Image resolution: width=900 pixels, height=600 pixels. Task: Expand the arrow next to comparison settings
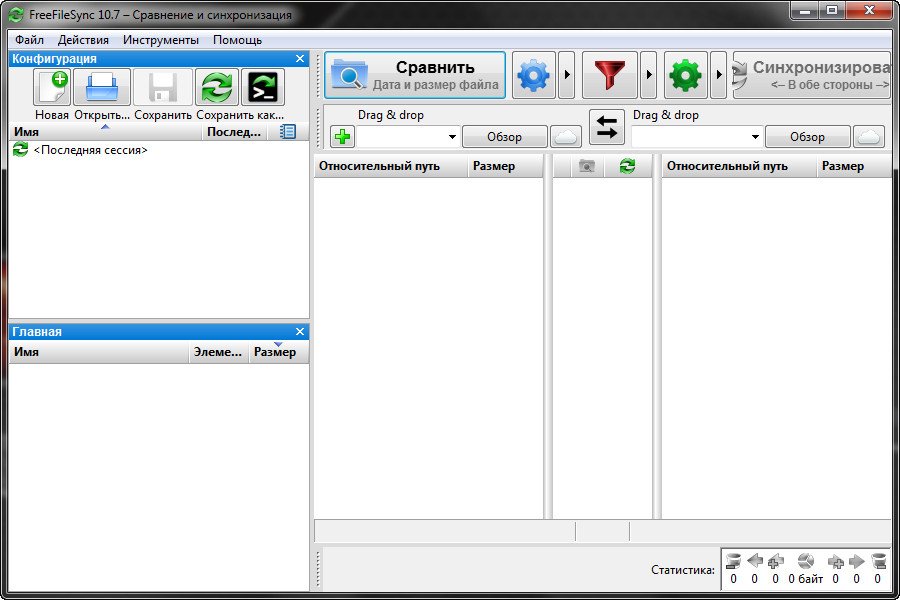pos(567,76)
